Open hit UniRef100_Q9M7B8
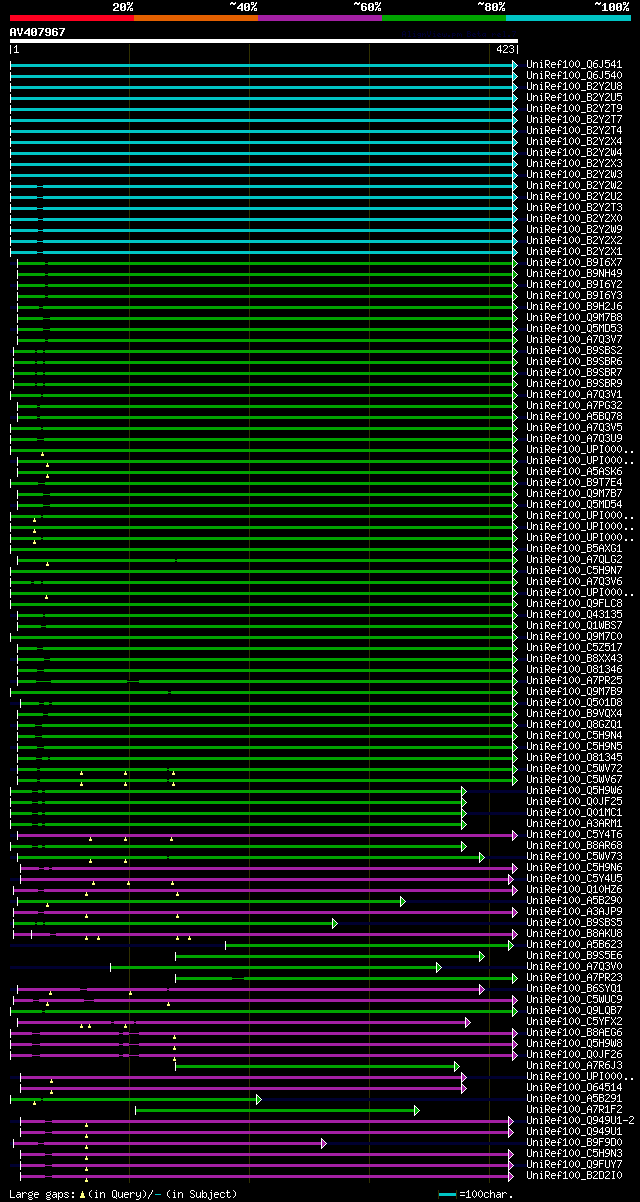Viewport: 640px width, 1202px height. click(x=575, y=317)
